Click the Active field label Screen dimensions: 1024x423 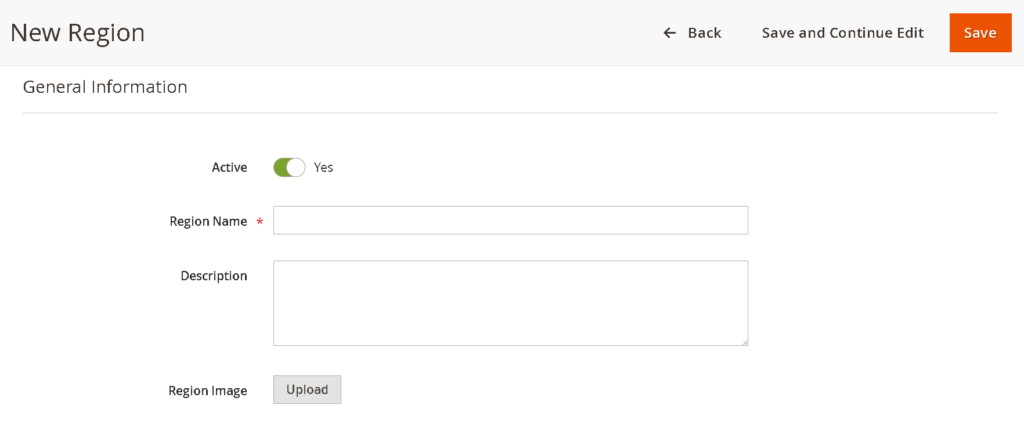point(229,167)
